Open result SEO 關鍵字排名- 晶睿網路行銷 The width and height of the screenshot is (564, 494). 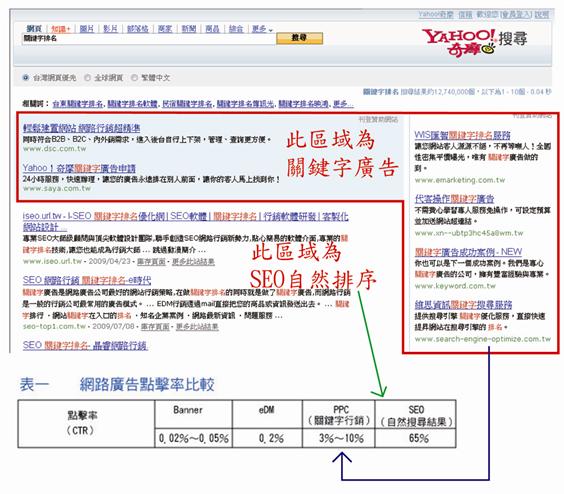click(x=85, y=345)
